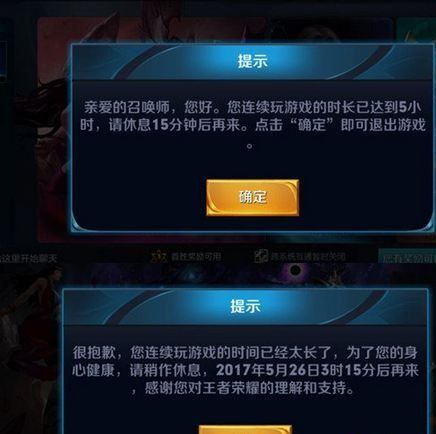Click the first-win reward crown icon
The image size is (436, 434).
159,257
